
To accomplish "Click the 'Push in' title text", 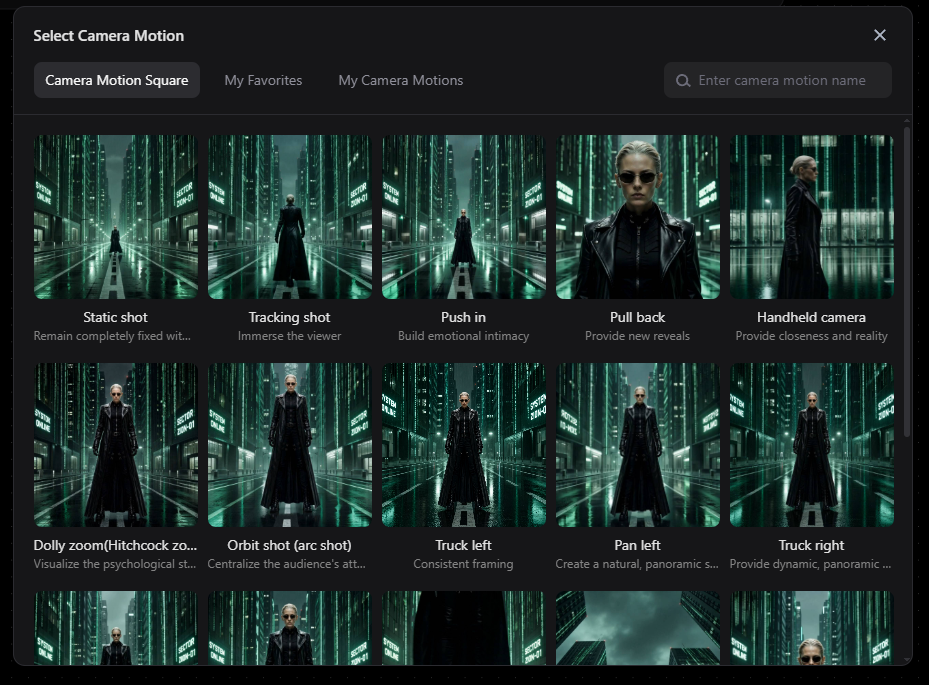I will coord(463,317).
